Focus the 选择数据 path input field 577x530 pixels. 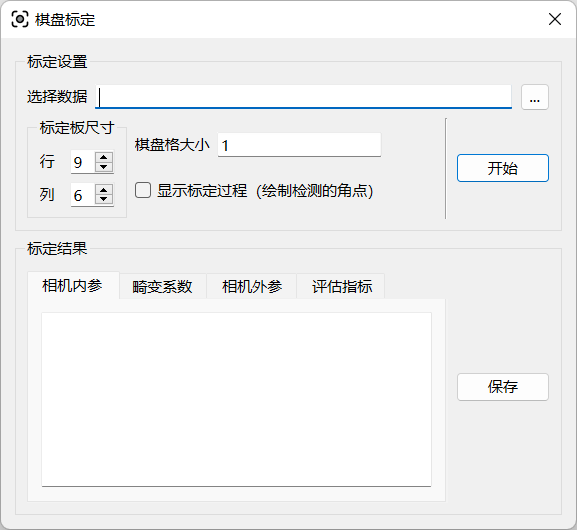click(x=304, y=97)
